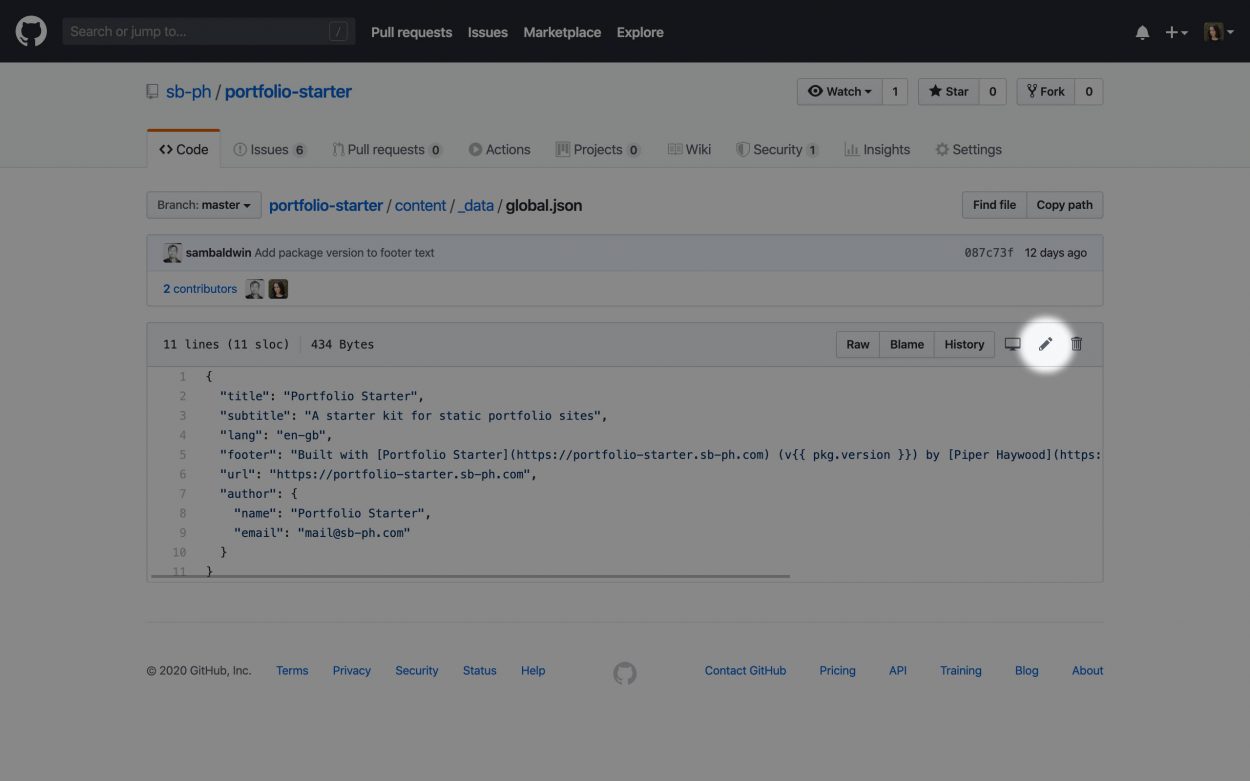Click Pull requests in top navigation
Image resolution: width=1250 pixels, height=781 pixels.
point(411,32)
